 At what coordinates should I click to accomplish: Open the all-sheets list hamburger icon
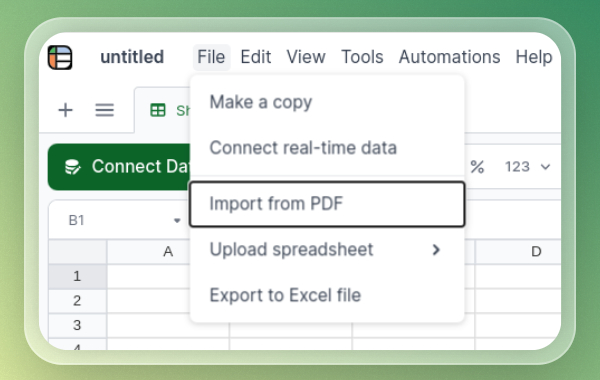104,110
